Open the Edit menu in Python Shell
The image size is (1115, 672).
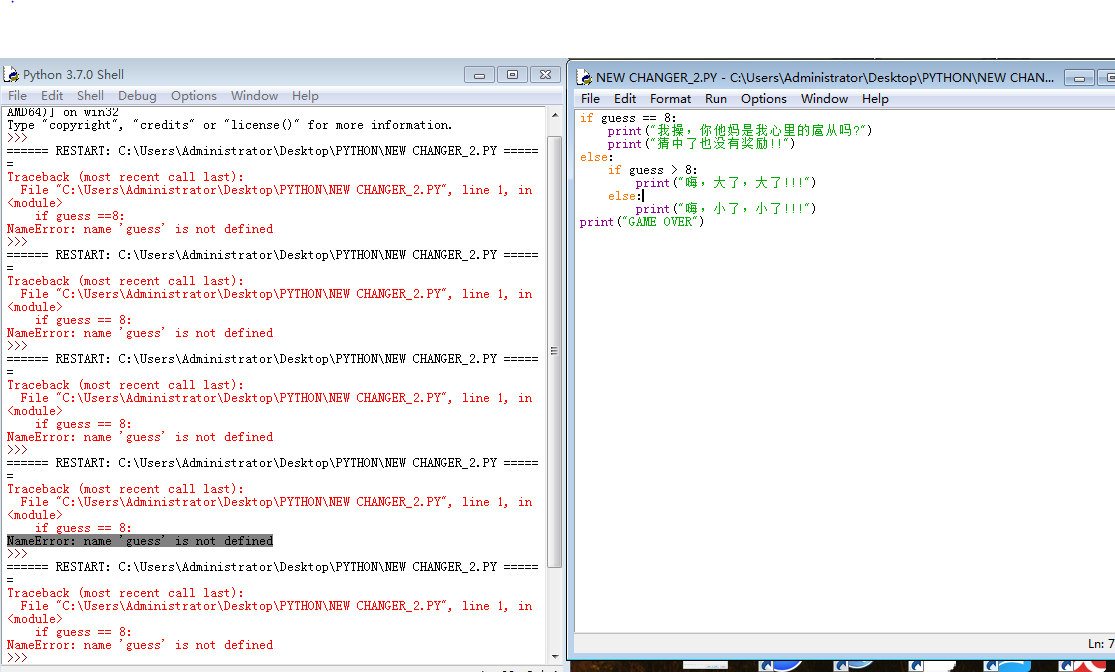[x=52, y=95]
